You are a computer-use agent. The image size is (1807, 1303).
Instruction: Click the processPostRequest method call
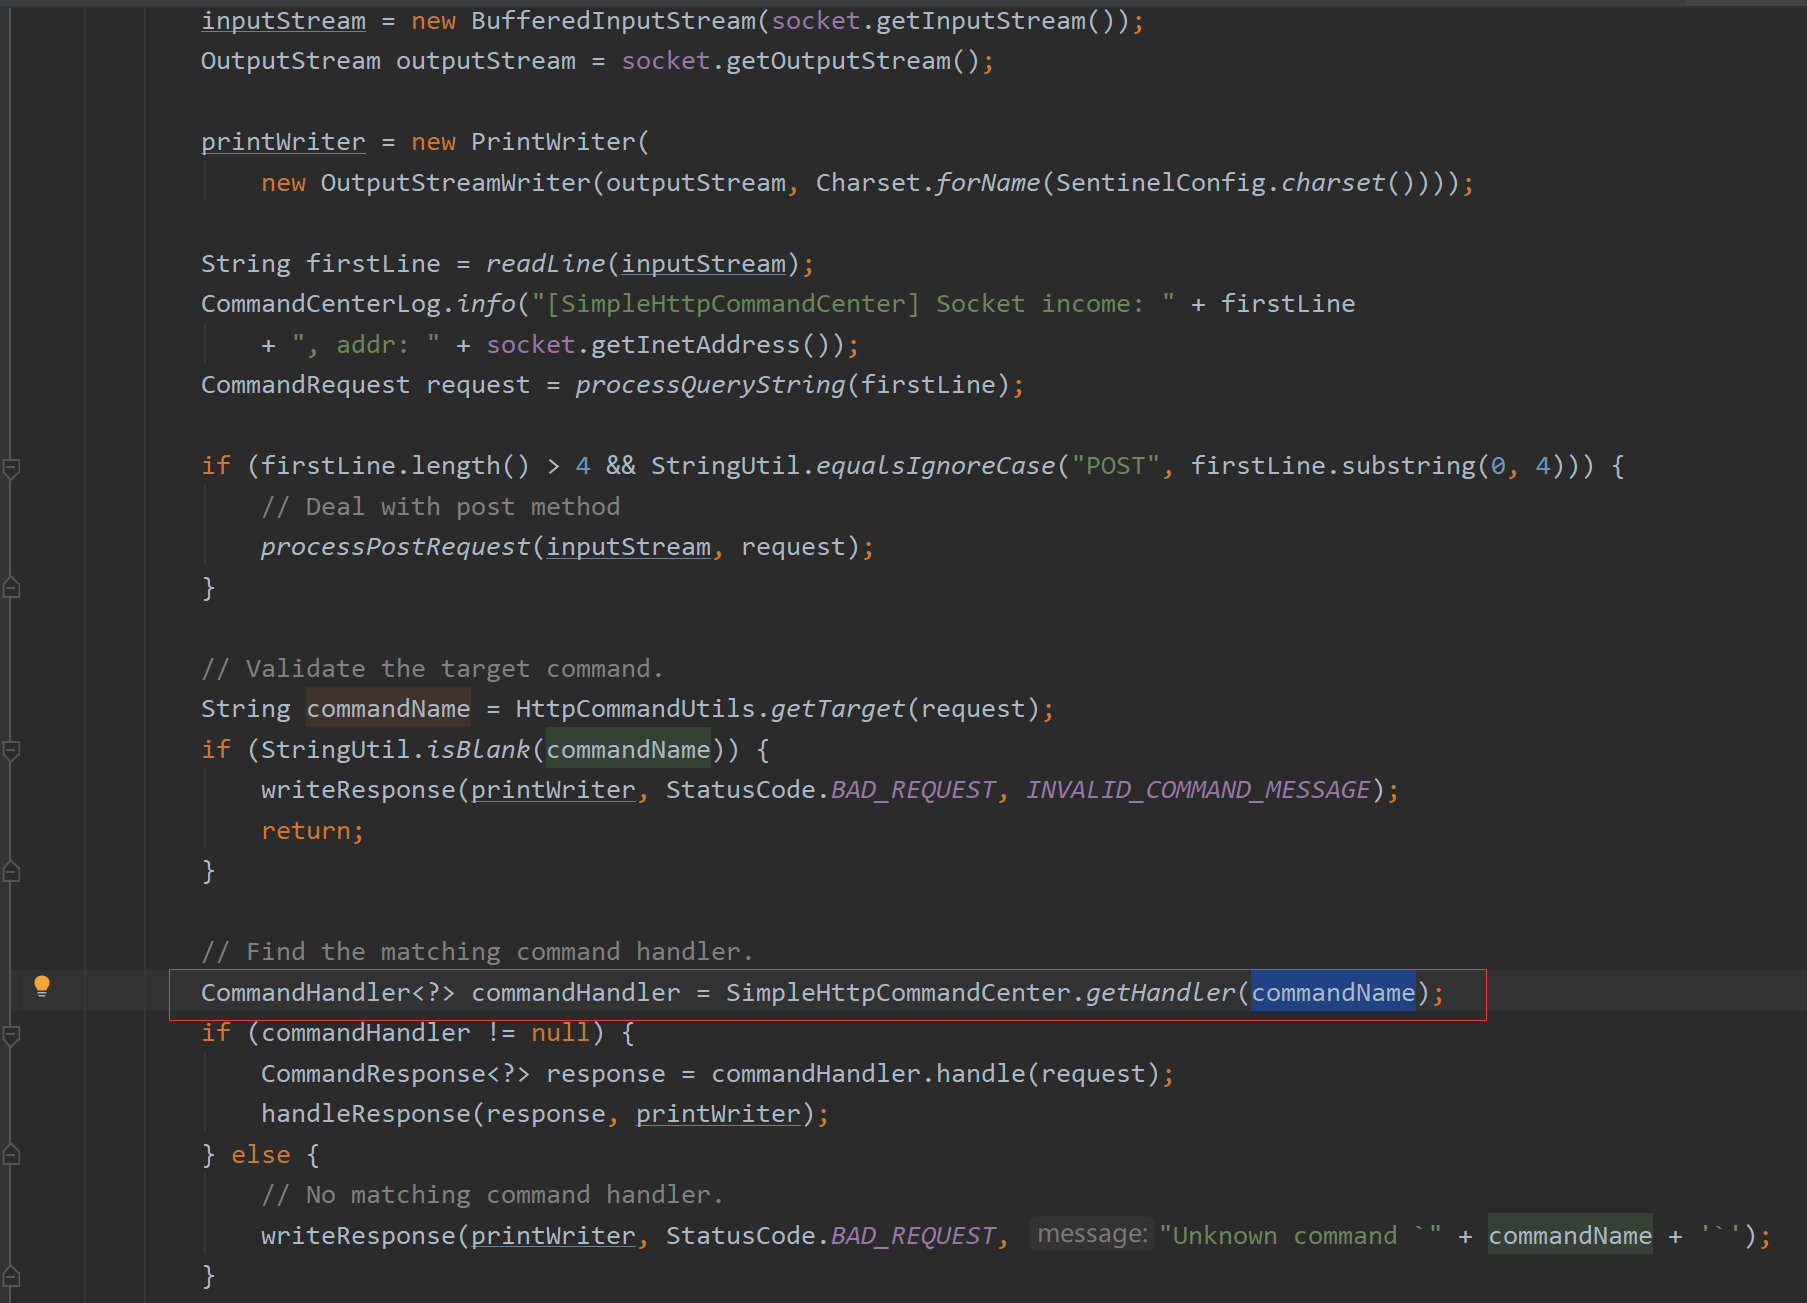point(396,547)
